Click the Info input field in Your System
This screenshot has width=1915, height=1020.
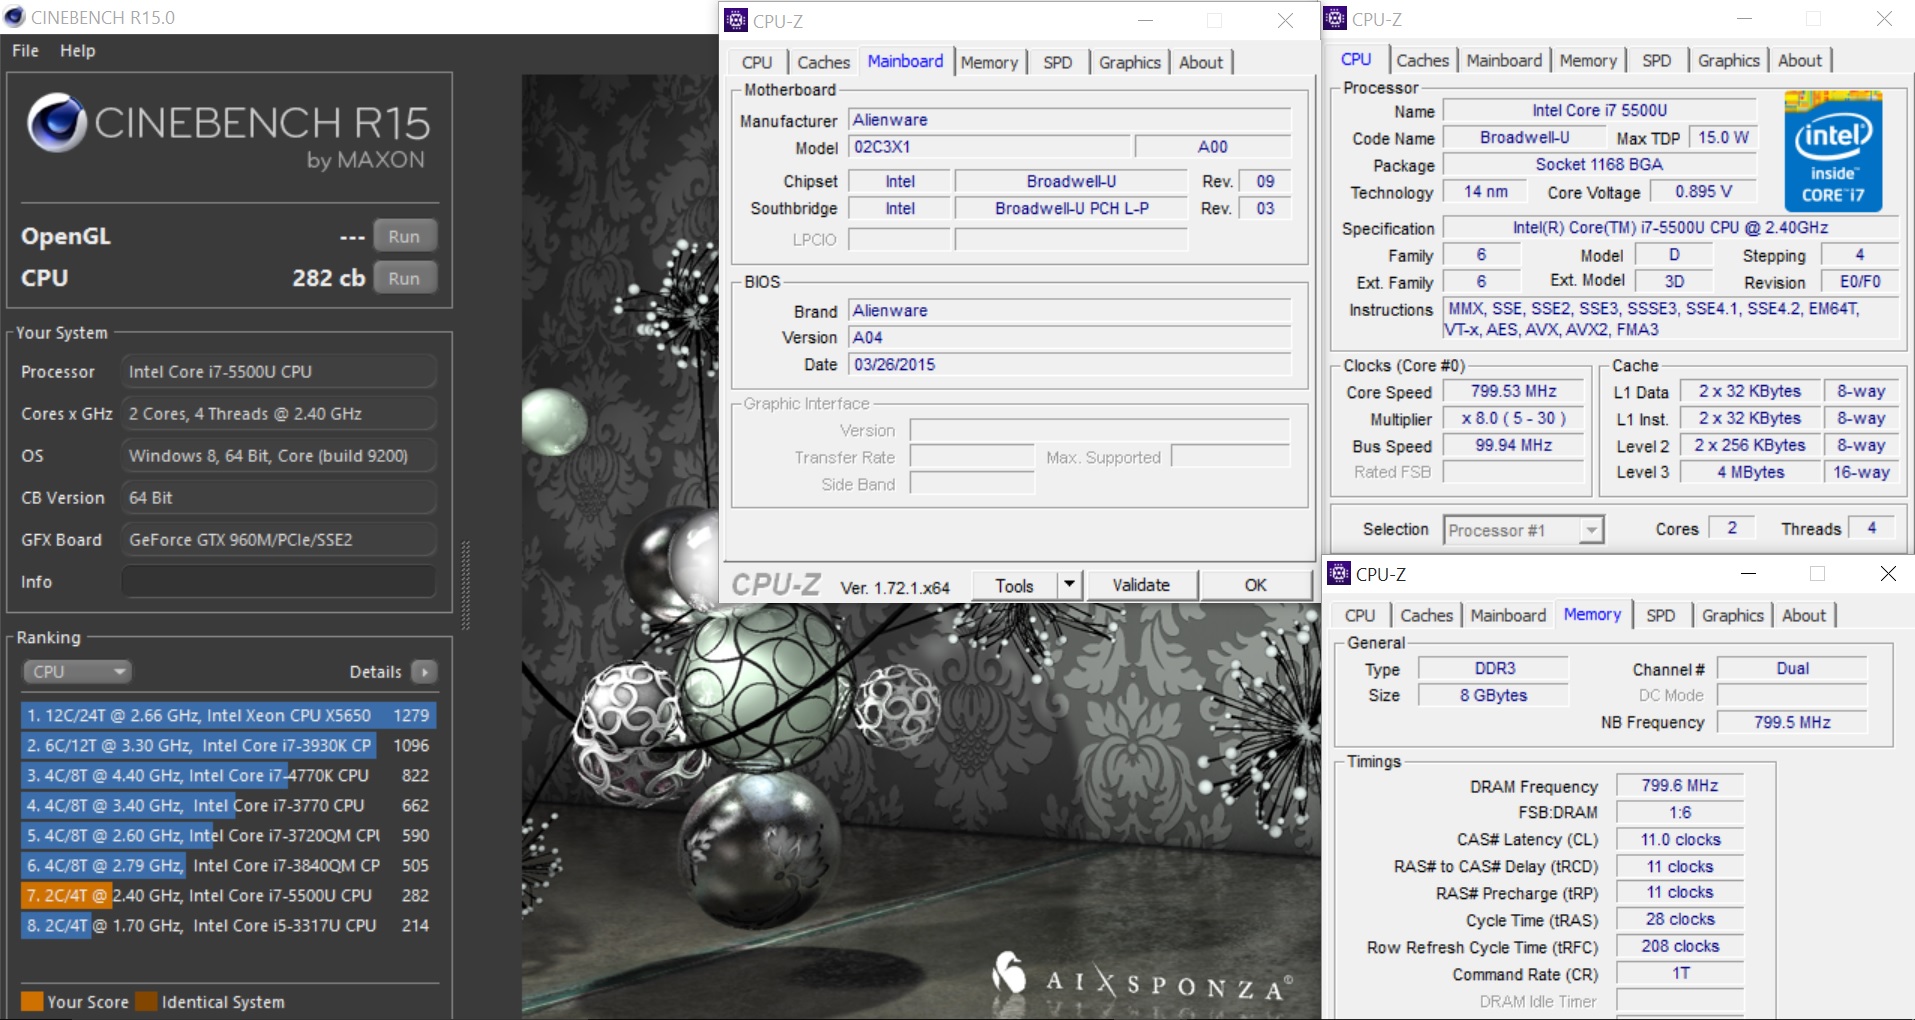pyautogui.click(x=278, y=581)
